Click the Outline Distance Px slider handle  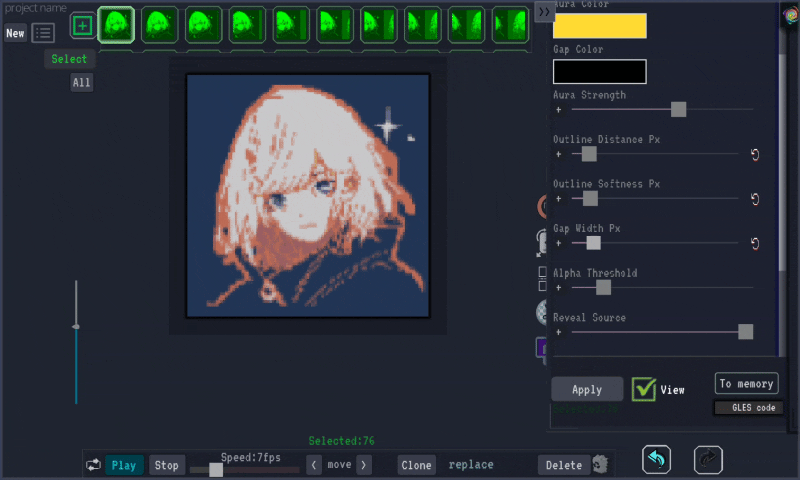[x=589, y=154]
